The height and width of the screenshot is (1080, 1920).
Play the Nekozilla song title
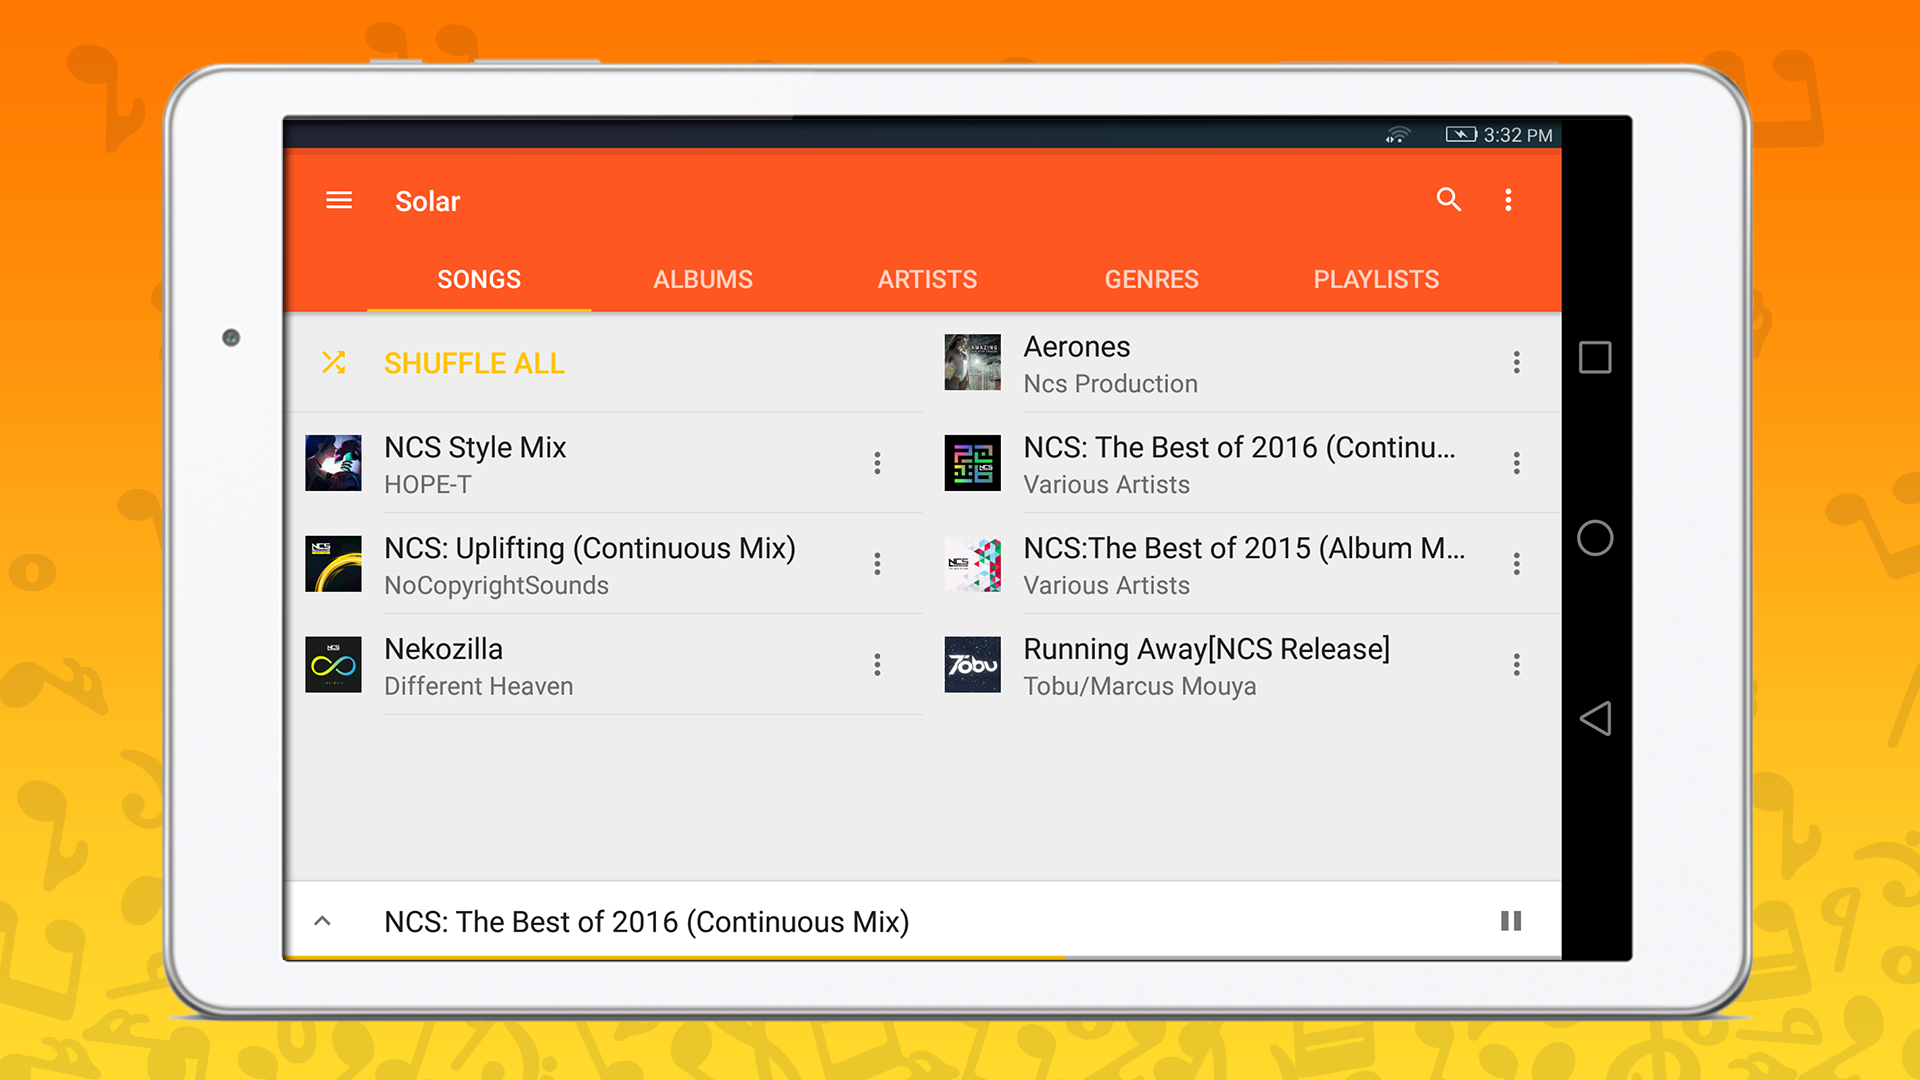point(443,649)
